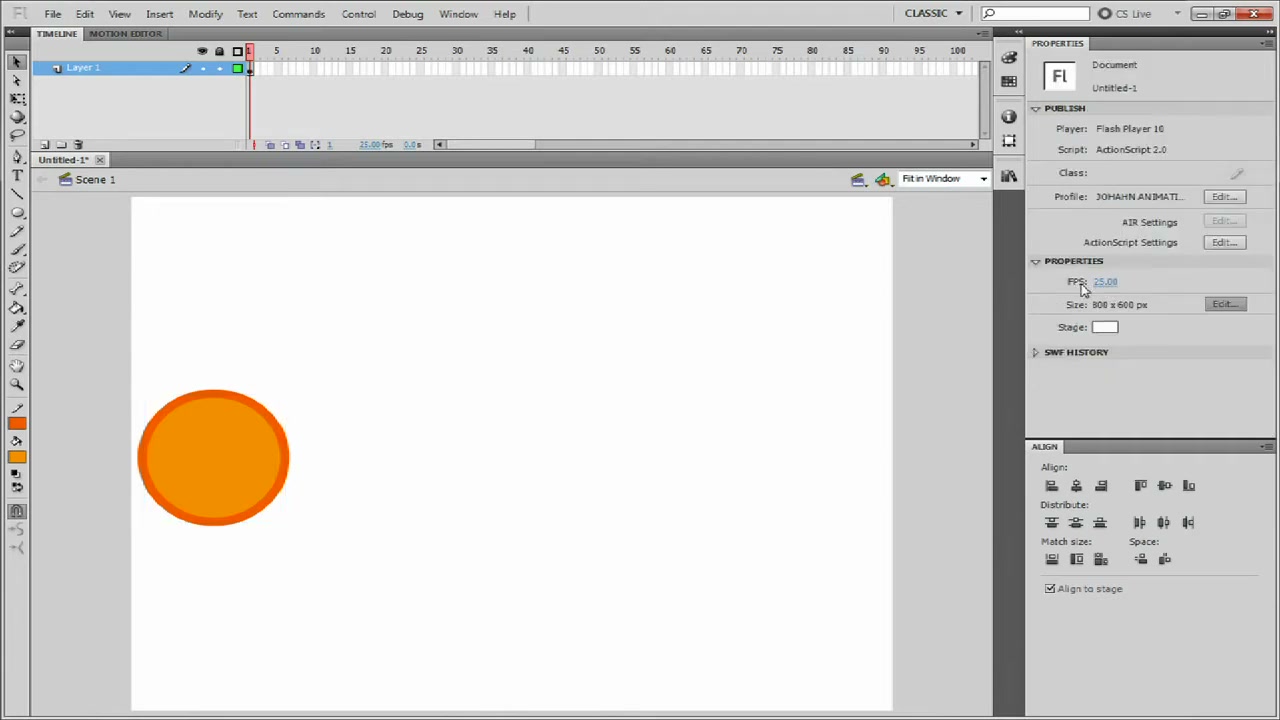Select the Eyedropper tool
Viewport: 1280px width, 720px height.
pos(17,327)
